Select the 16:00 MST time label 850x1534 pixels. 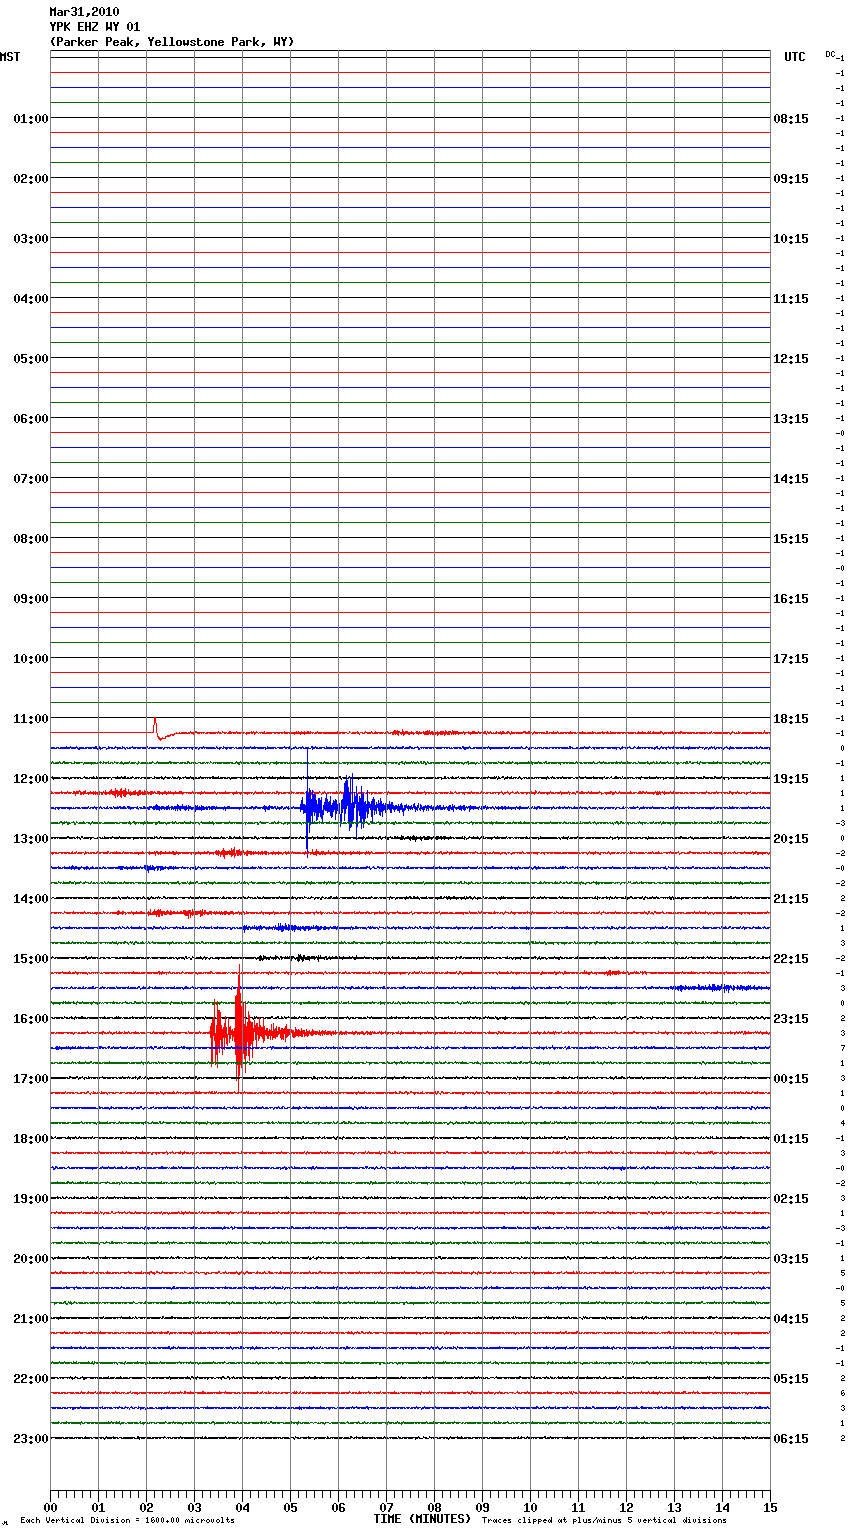click(31, 1019)
